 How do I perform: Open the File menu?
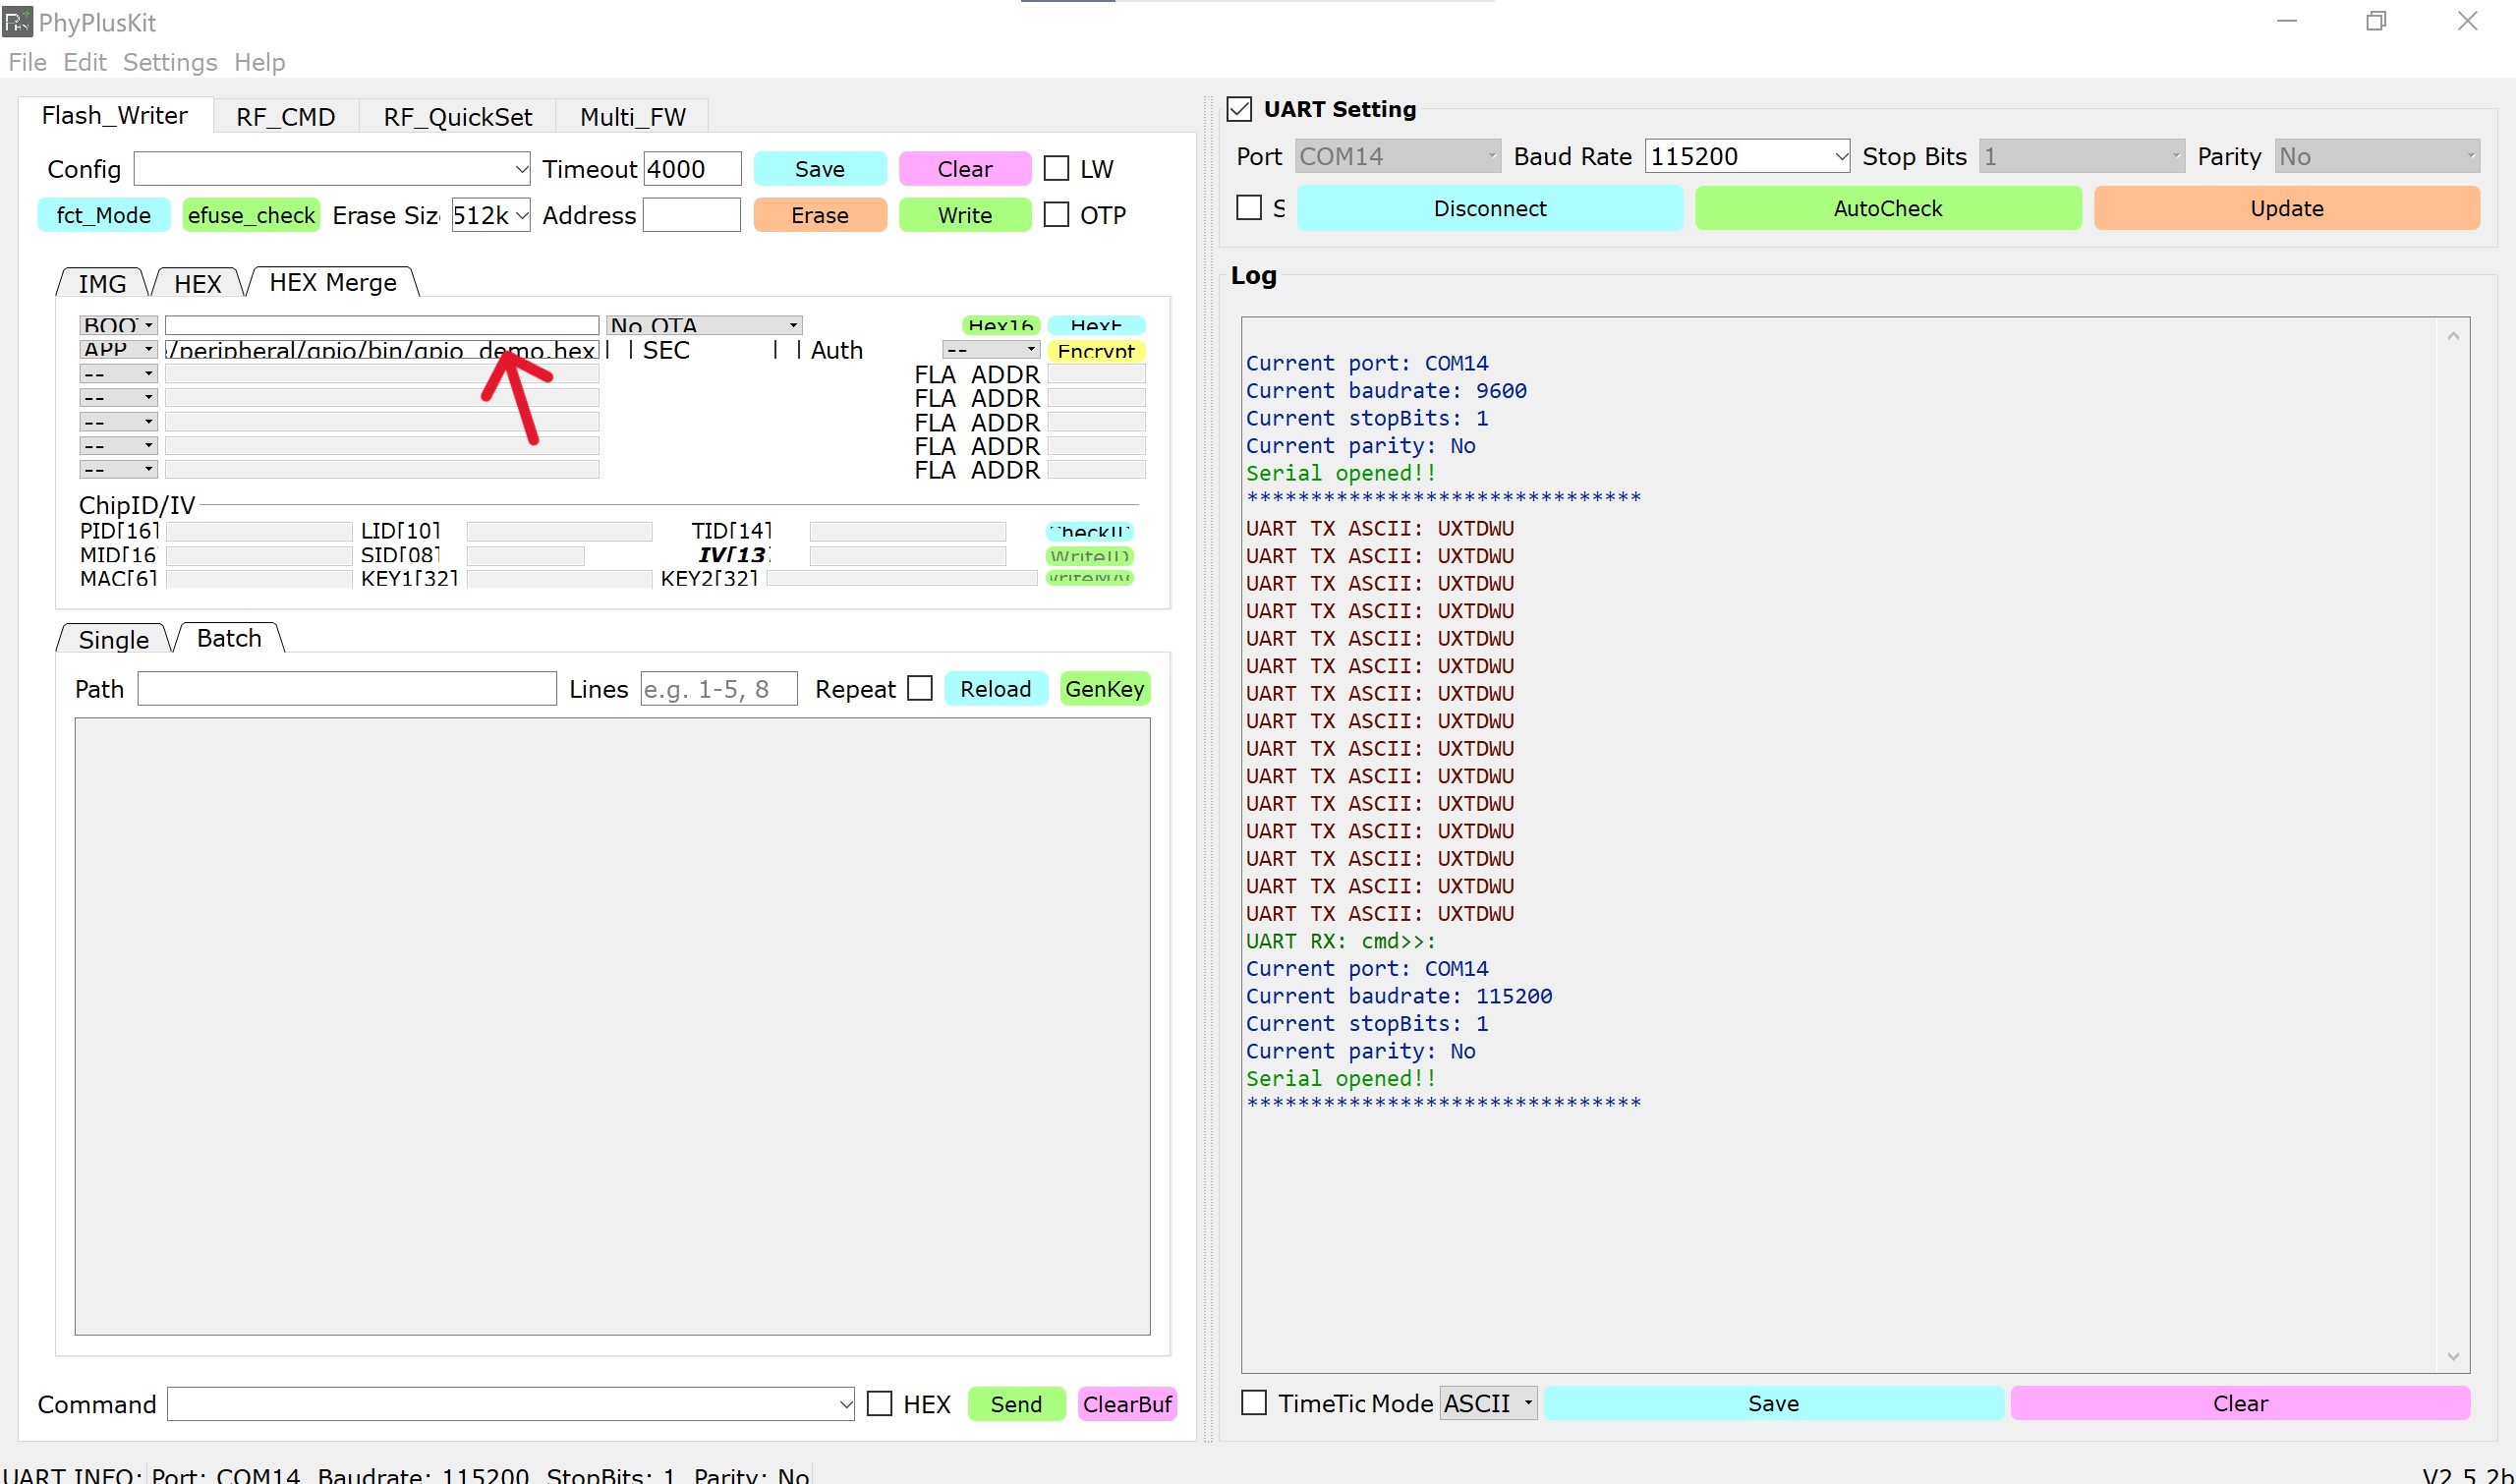27,62
